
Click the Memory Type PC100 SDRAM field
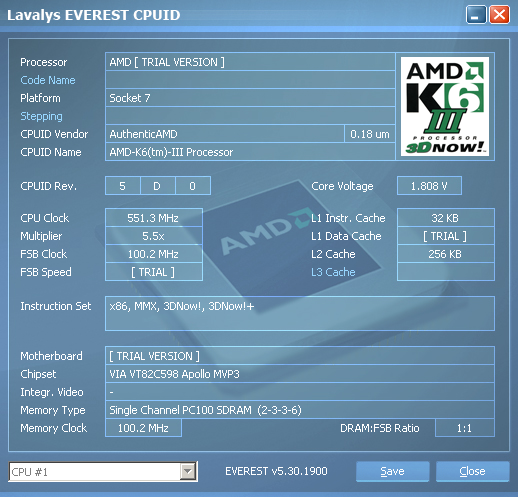point(300,410)
